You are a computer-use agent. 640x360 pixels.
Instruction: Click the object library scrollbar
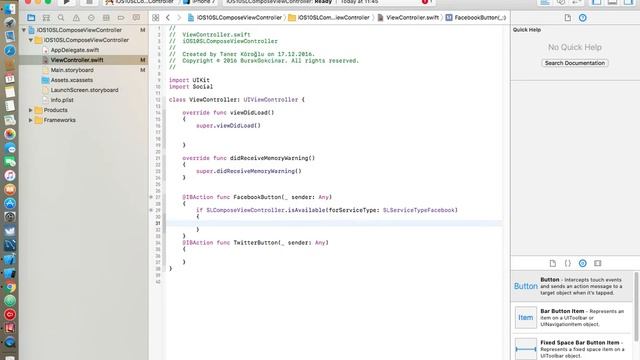(636, 306)
